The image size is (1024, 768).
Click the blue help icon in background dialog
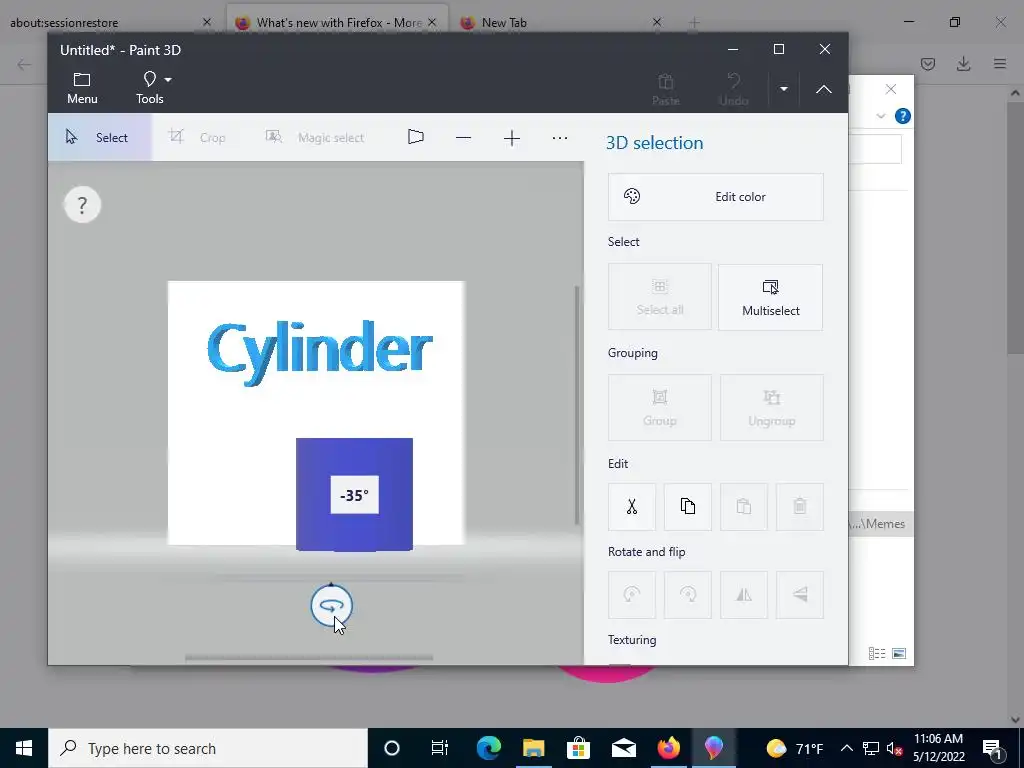point(903,116)
